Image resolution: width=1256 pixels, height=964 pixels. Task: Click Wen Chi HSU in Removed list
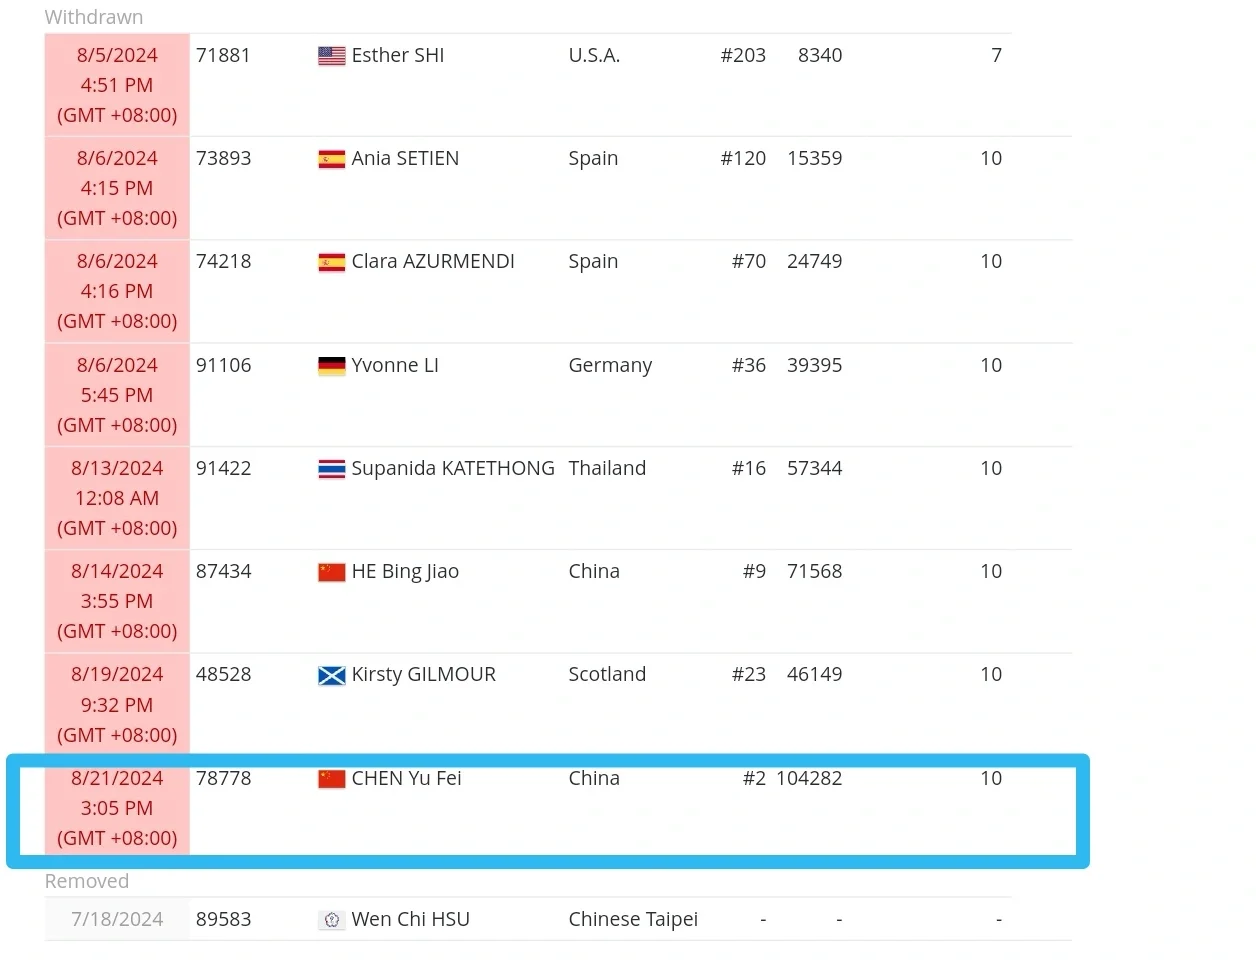pos(411,919)
